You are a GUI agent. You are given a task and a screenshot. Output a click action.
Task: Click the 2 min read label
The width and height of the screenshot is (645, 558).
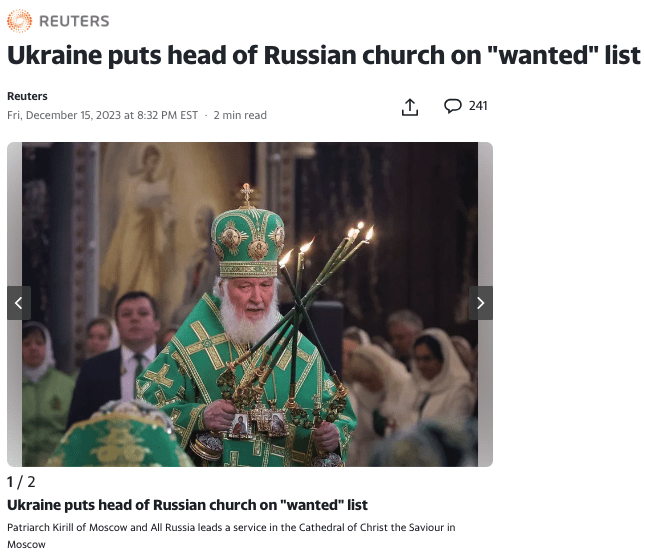[x=240, y=115]
